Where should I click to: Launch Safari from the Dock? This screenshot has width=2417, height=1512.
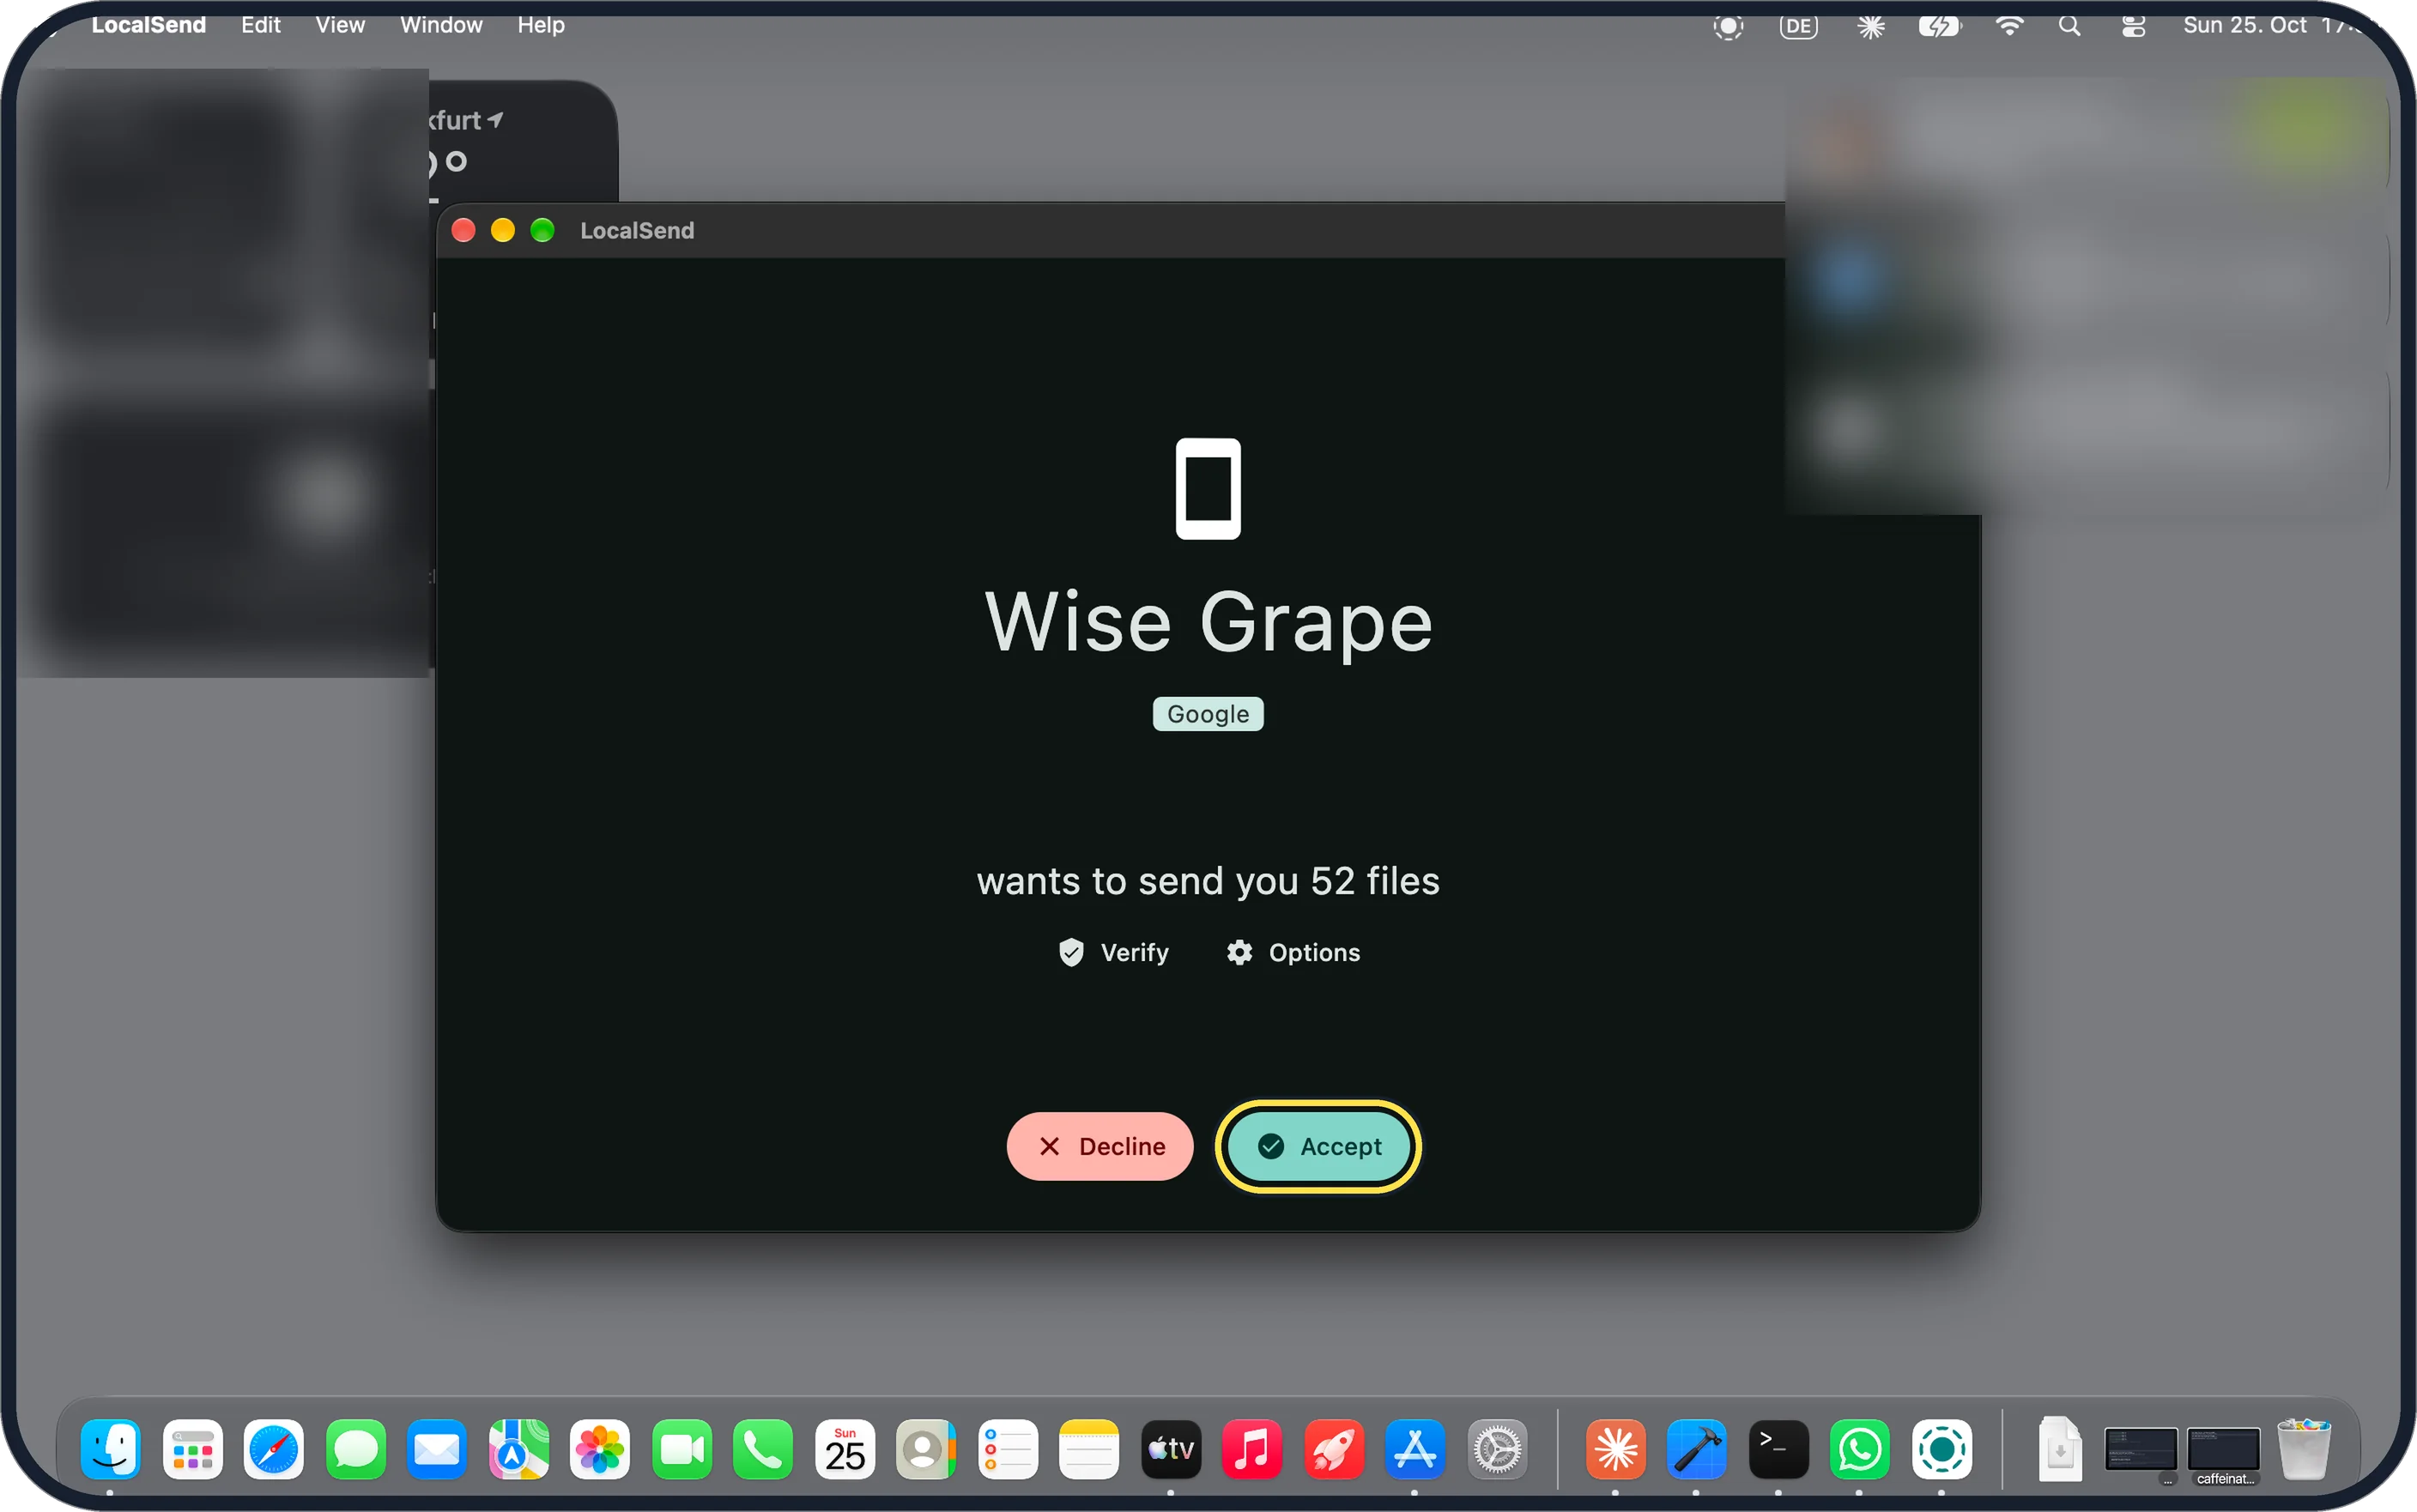point(273,1449)
